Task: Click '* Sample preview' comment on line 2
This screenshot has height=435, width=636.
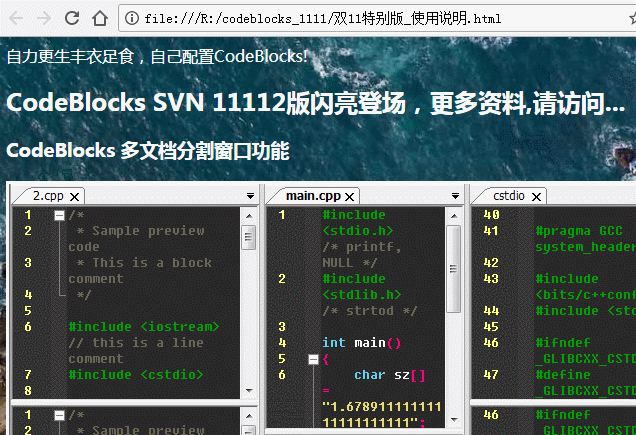Action: coord(140,231)
